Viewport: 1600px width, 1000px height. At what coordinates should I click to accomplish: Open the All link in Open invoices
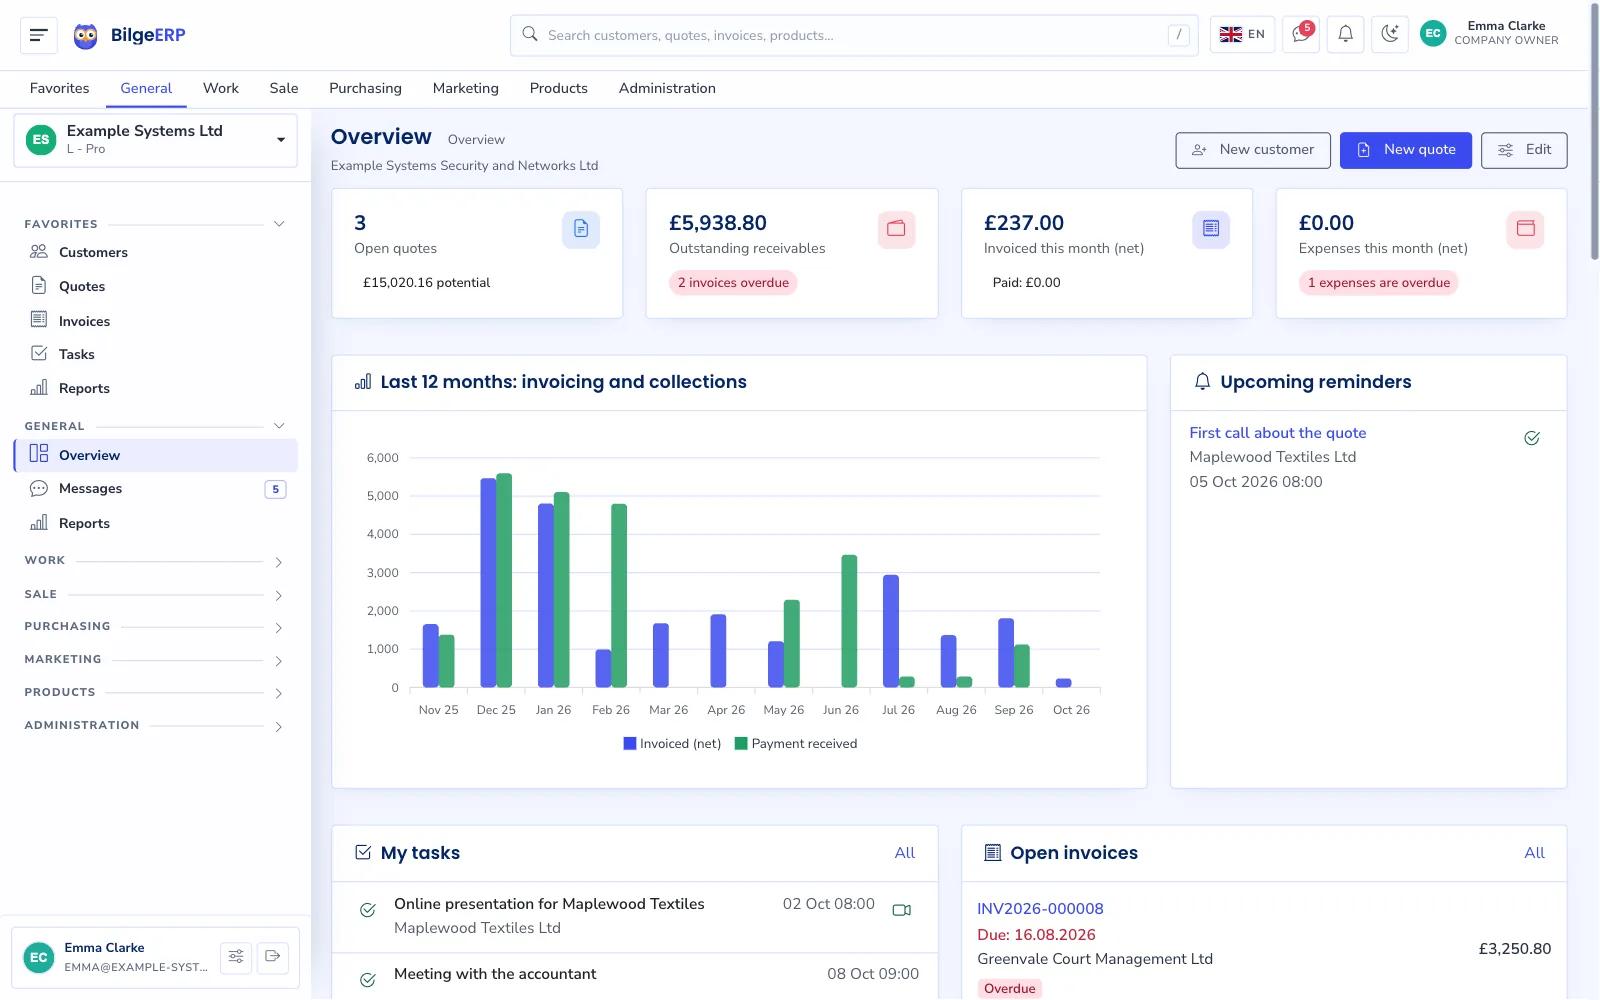click(1534, 853)
